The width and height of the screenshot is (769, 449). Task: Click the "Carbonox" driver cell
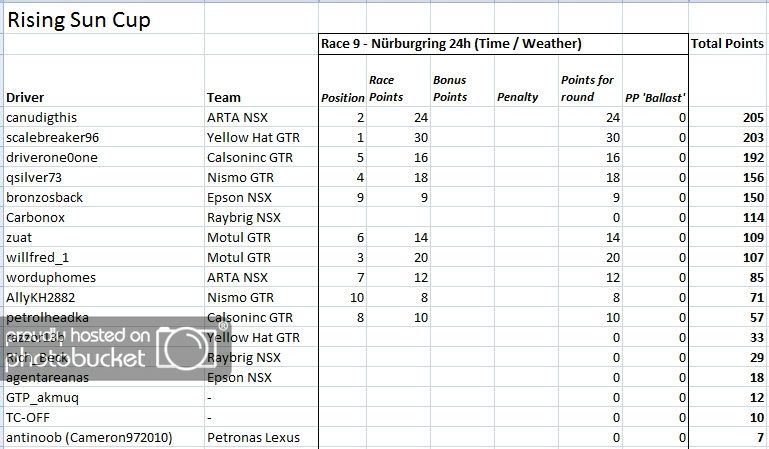[36, 217]
